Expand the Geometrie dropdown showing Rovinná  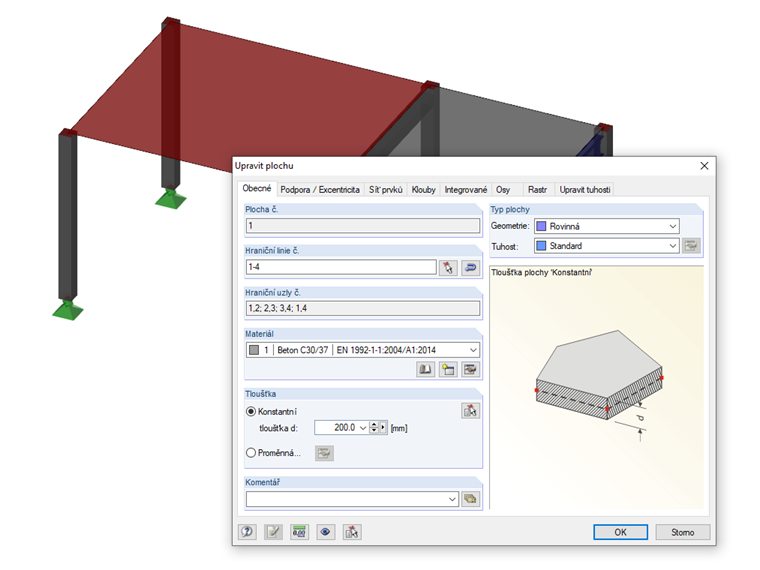pyautogui.click(x=672, y=226)
